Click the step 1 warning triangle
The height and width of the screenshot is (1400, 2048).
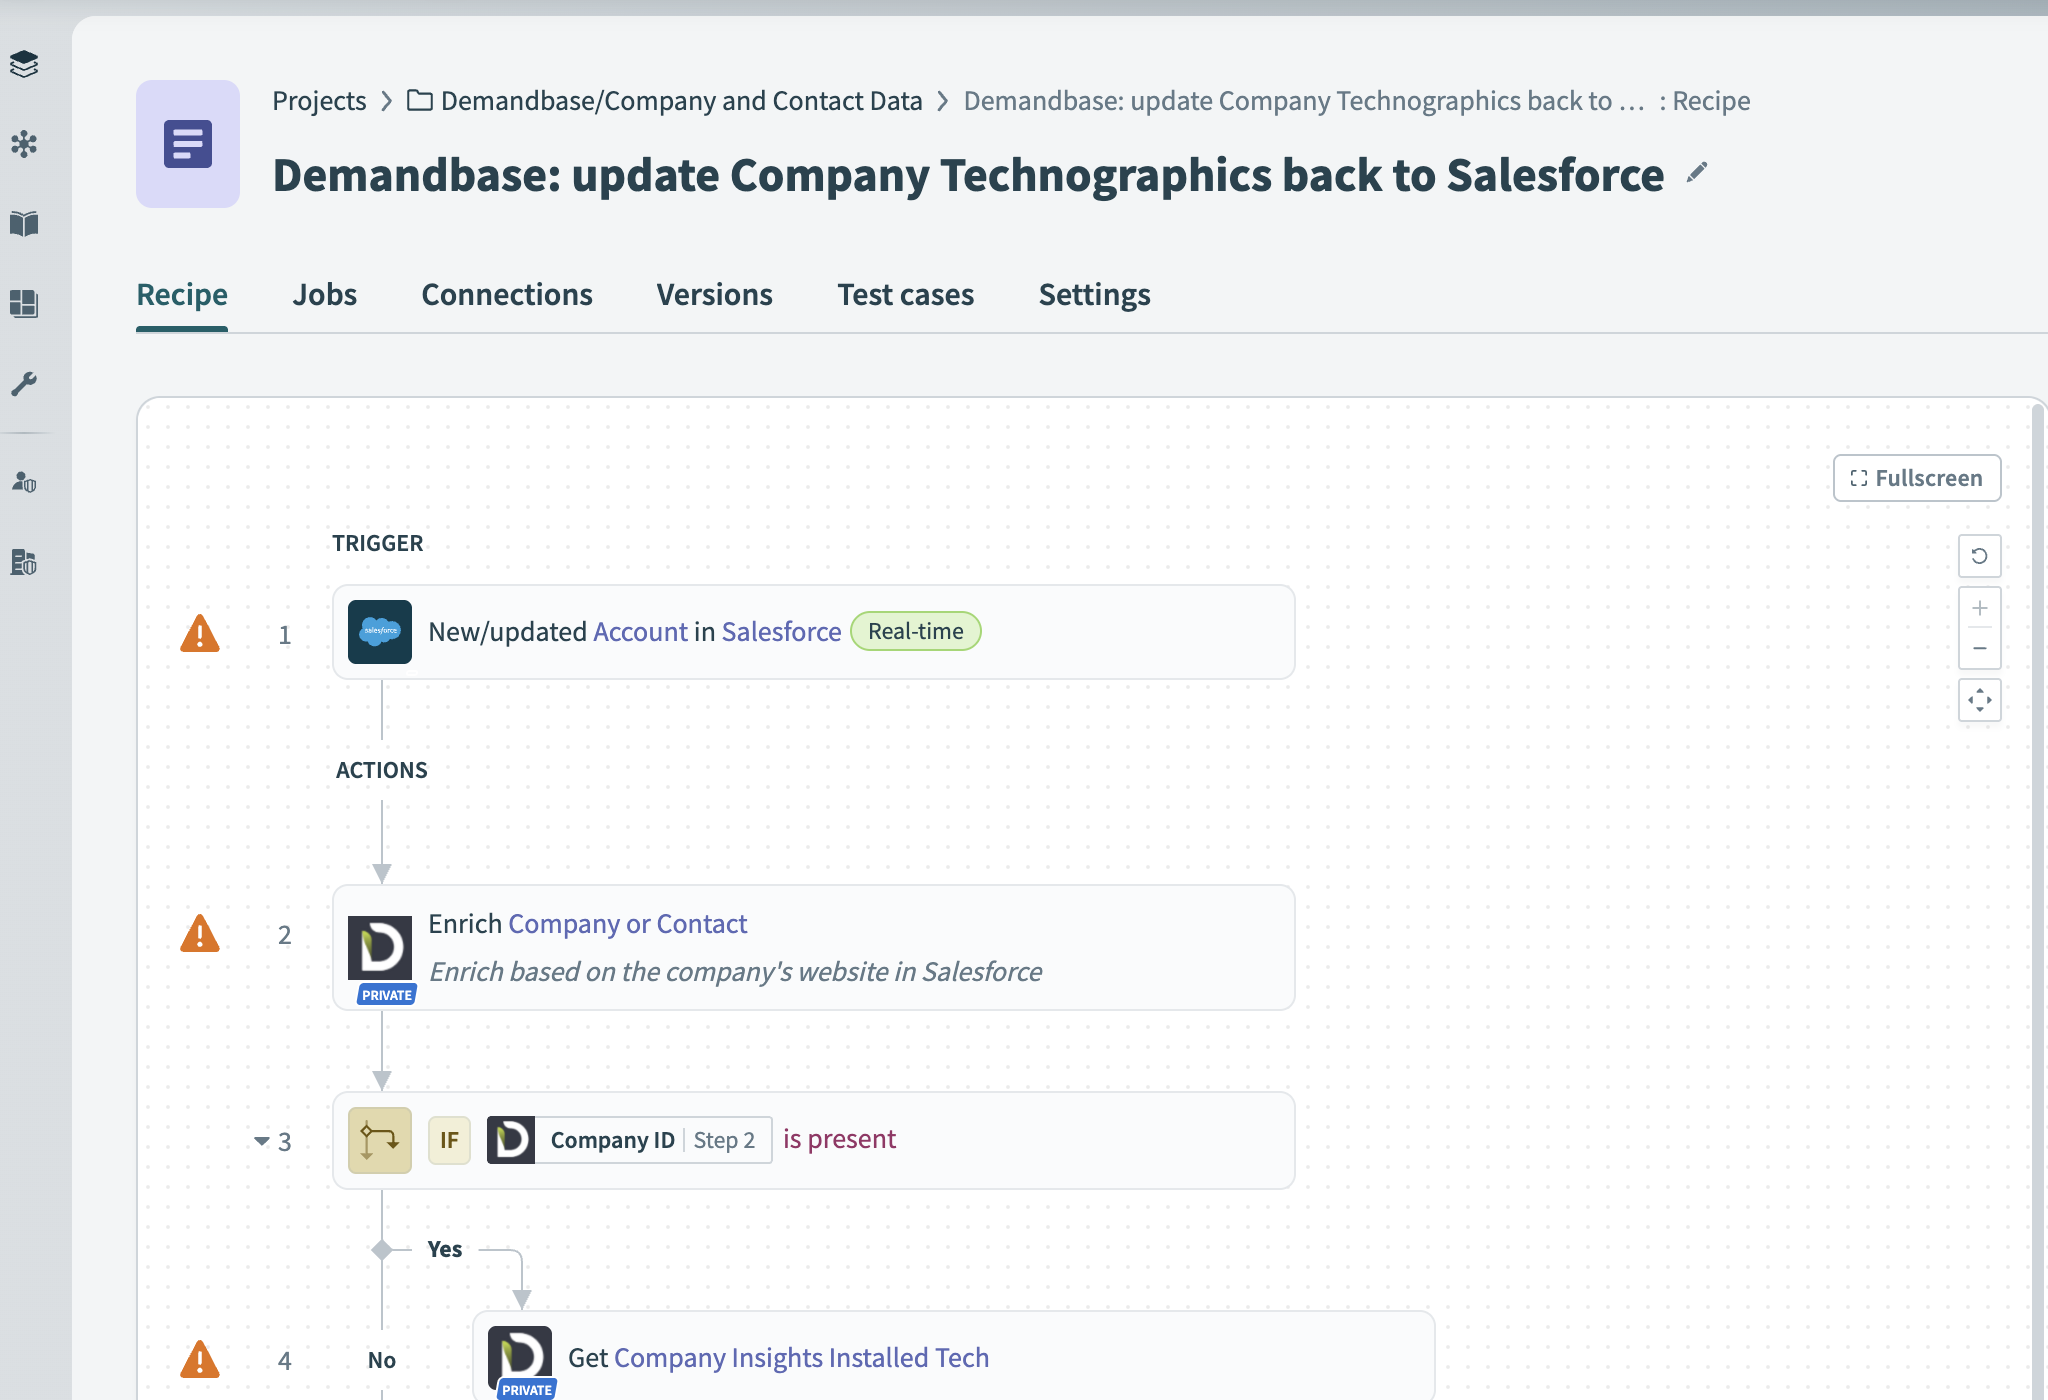(200, 634)
